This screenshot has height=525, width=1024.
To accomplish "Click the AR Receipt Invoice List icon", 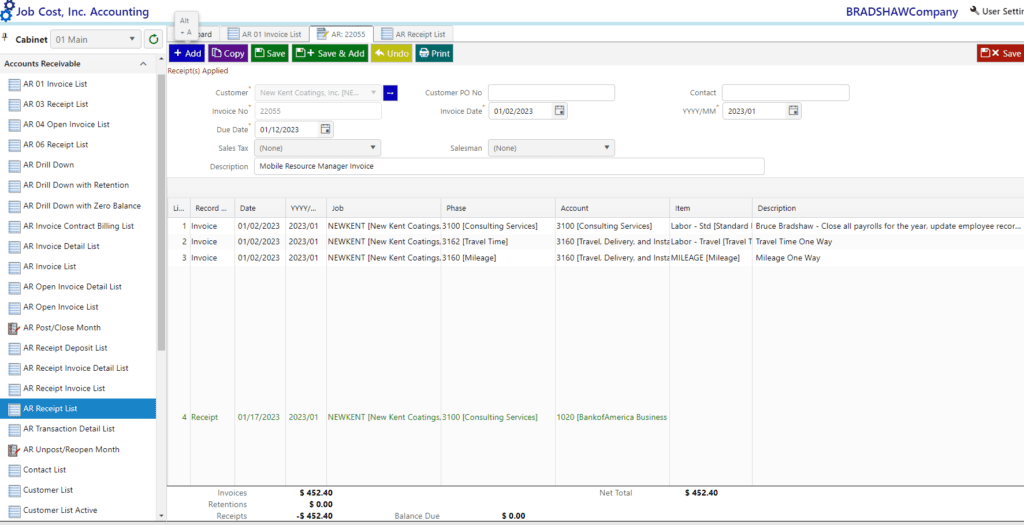I will 14,389.
